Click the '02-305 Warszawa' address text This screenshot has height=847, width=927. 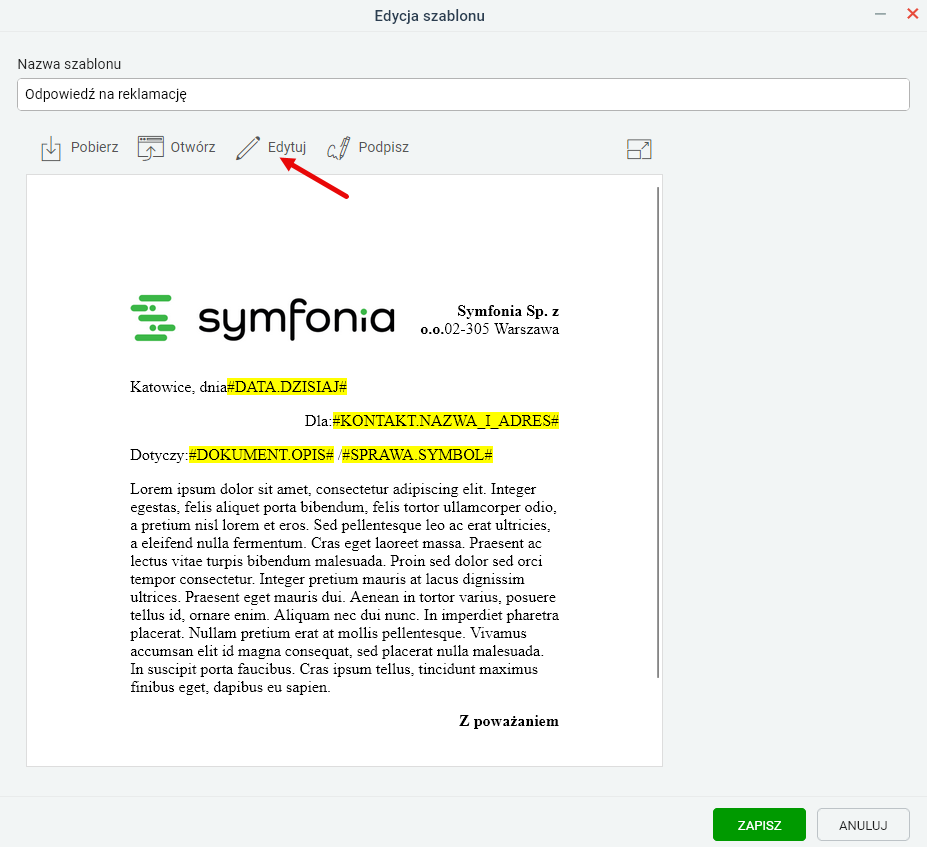(x=501, y=329)
